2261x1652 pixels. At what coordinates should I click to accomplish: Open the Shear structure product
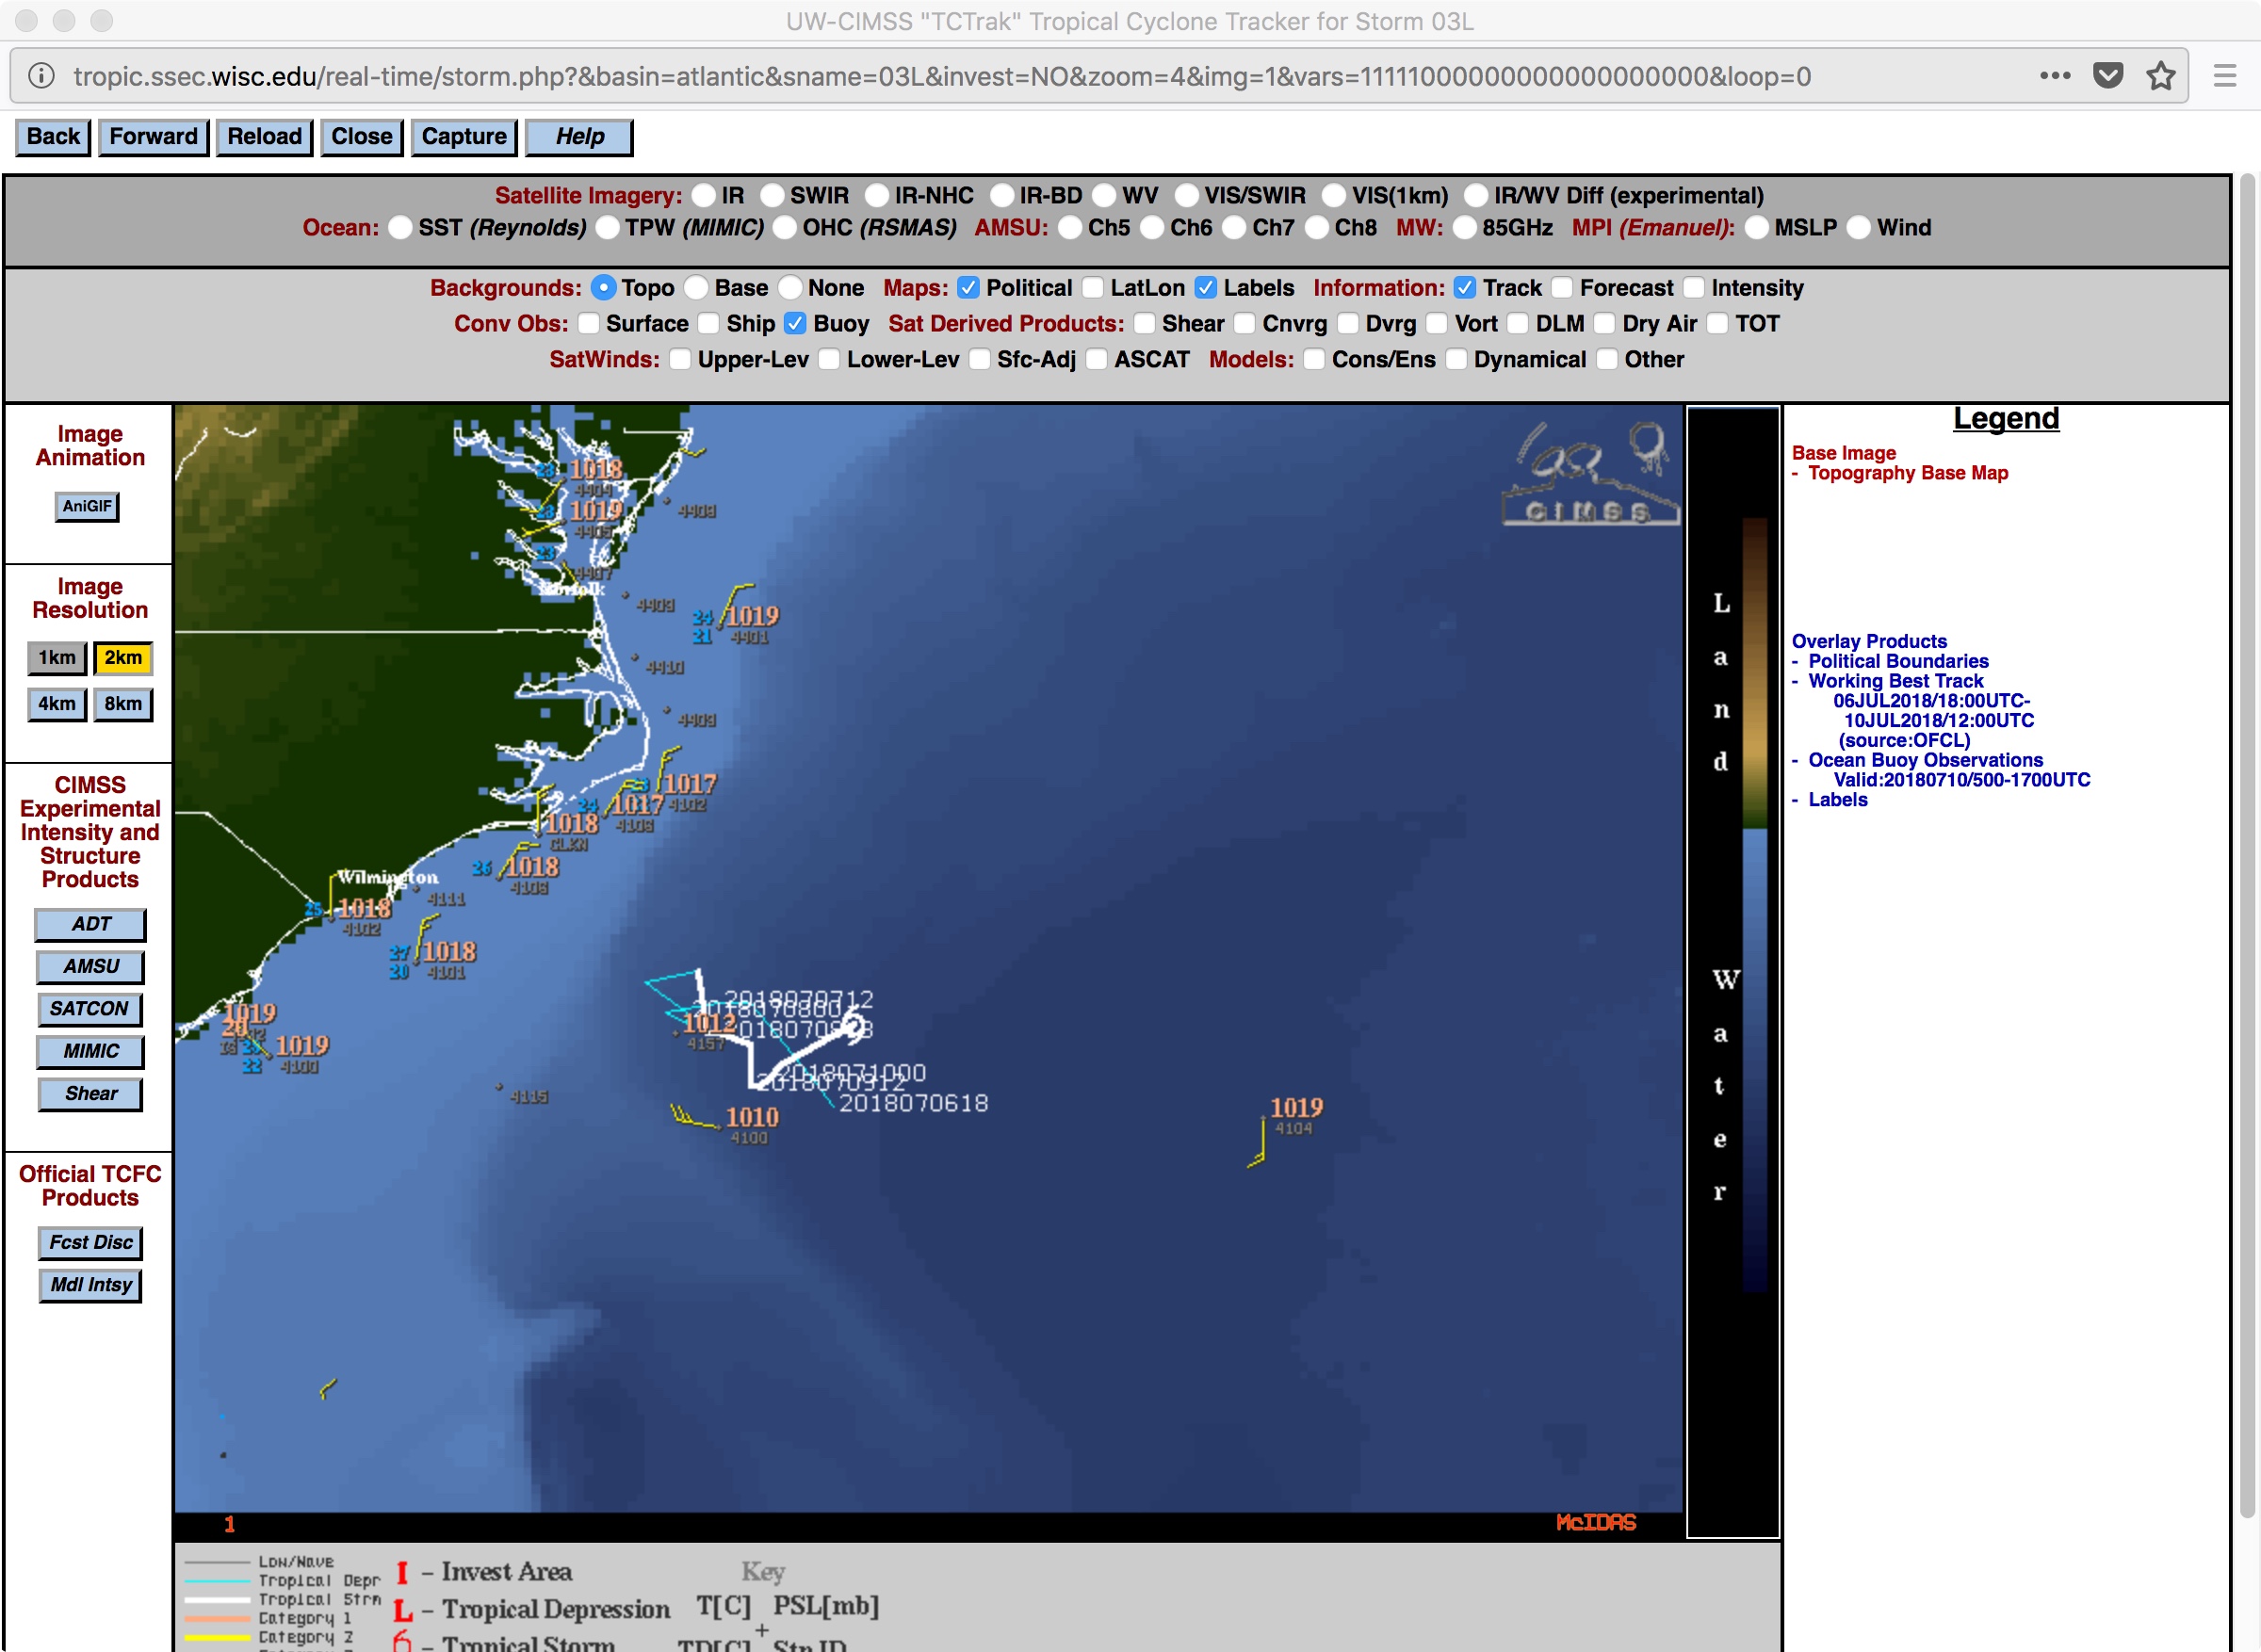coord(91,1094)
